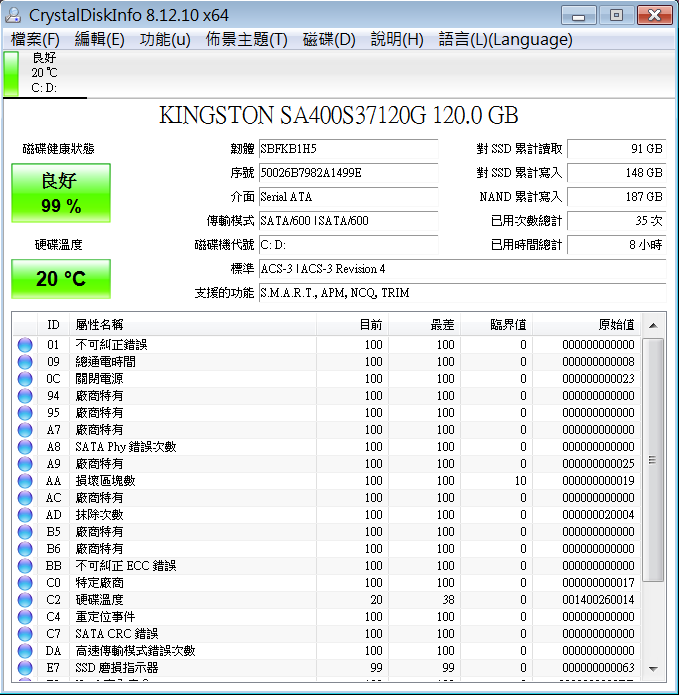This screenshot has width=679, height=695.
Task: Open the 編輯(E) menu
Action: pyautogui.click(x=99, y=39)
